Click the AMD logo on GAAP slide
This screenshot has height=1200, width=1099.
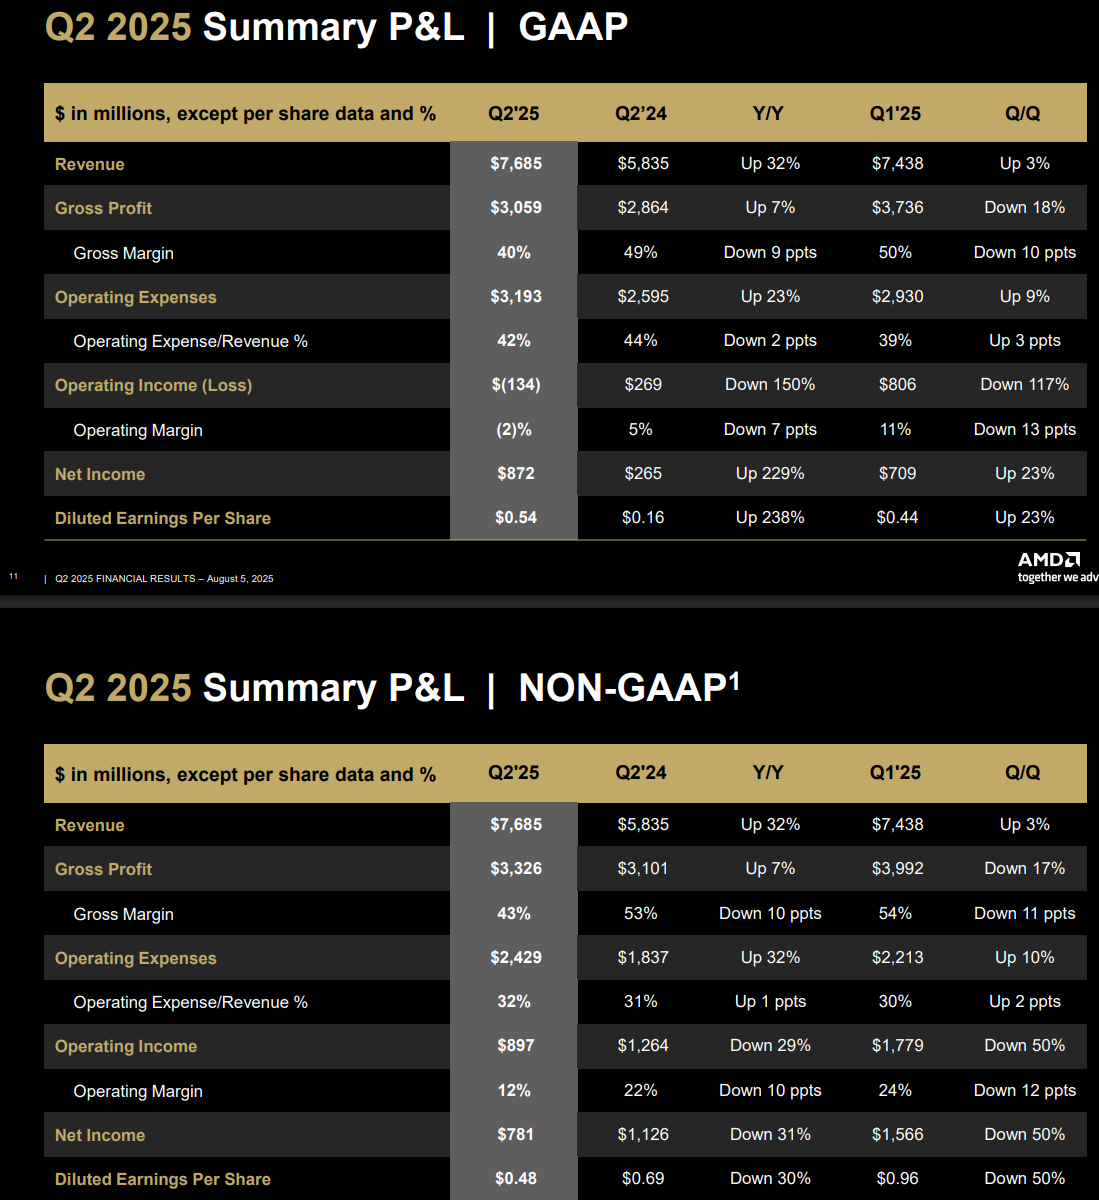click(1049, 559)
